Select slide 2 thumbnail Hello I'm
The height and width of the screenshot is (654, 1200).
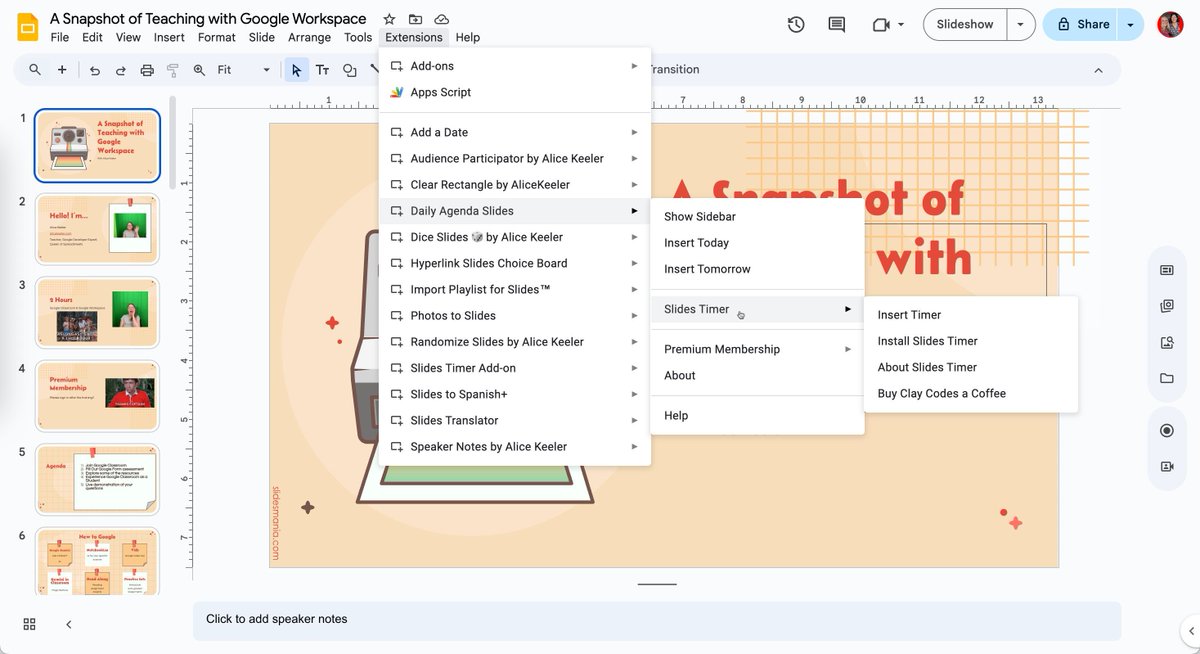[x=97, y=229]
